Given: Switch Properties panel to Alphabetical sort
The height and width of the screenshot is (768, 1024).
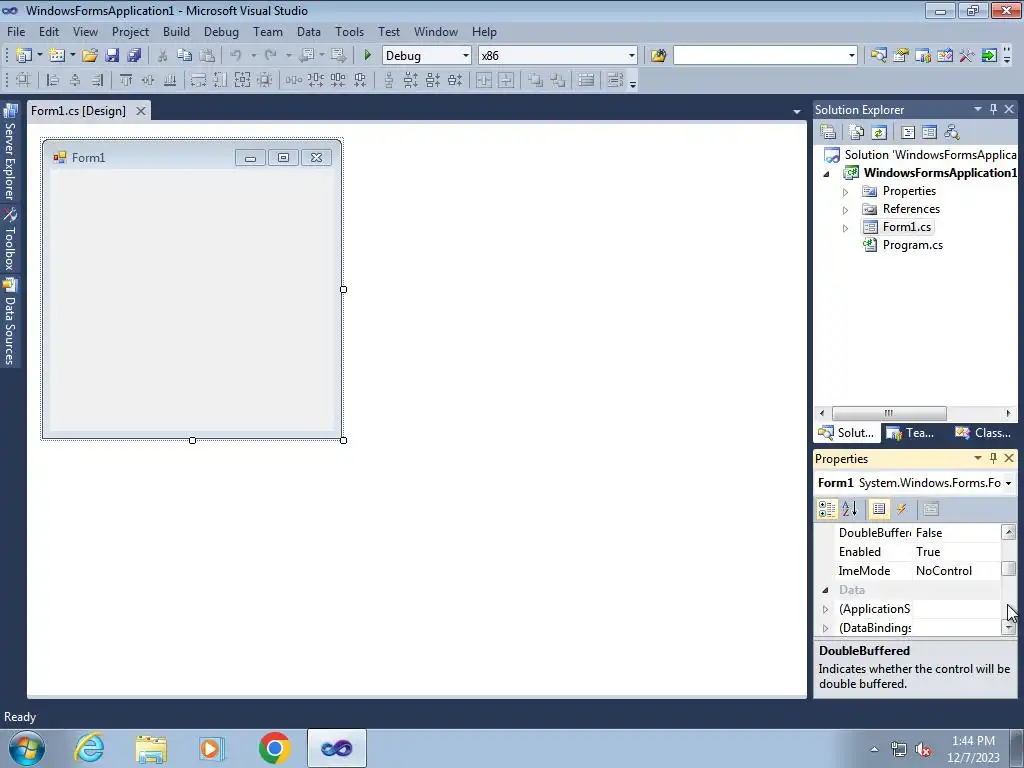Looking at the screenshot, I should 850,509.
